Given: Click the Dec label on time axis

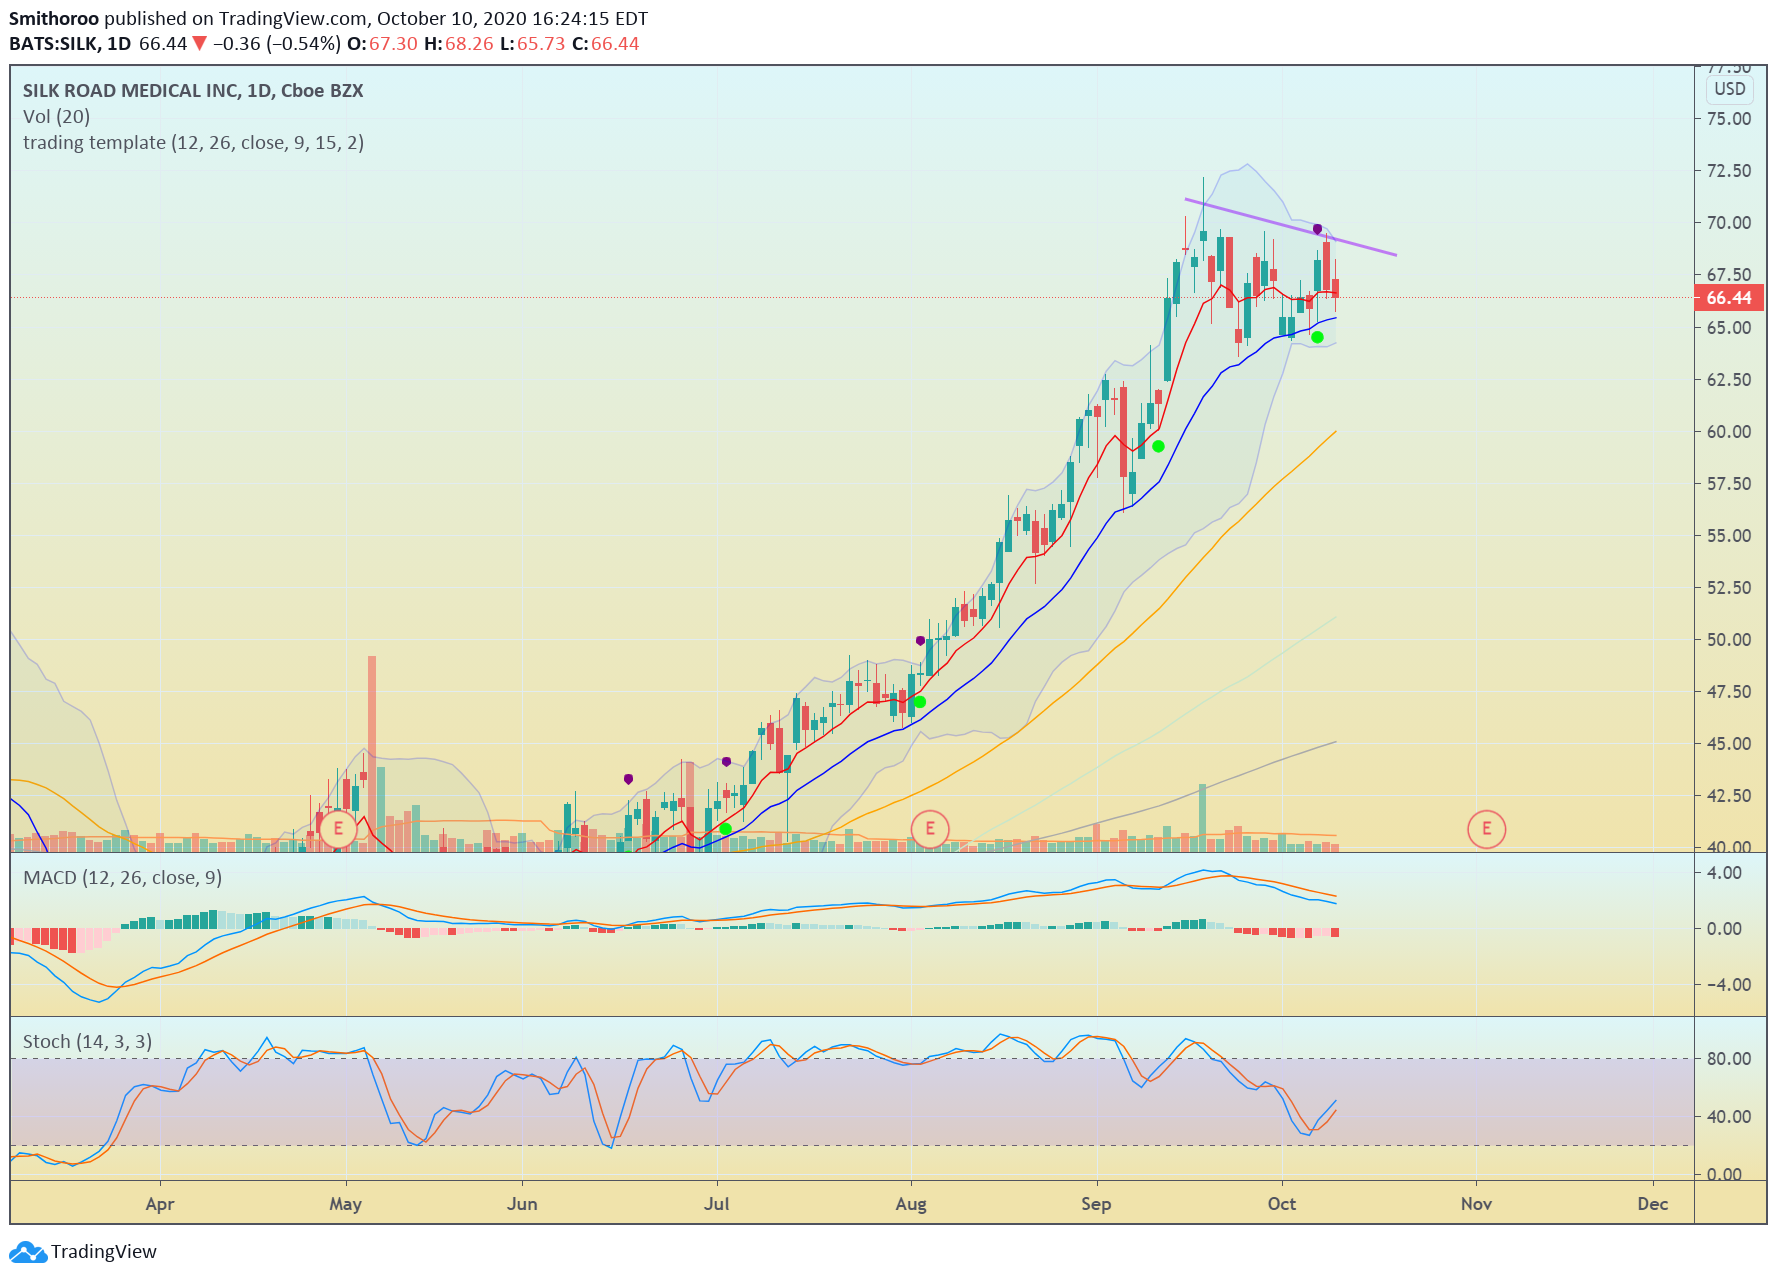Looking at the screenshot, I should pos(1653,1204).
